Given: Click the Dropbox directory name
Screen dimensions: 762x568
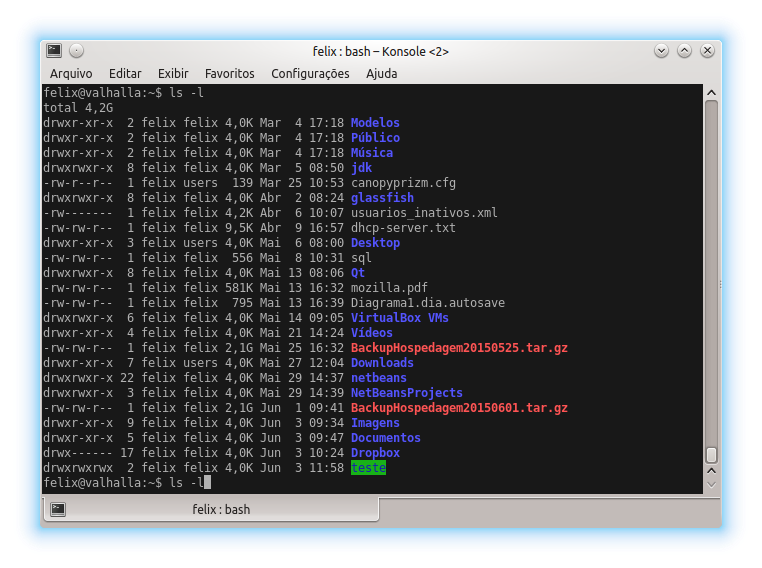Looking at the screenshot, I should [x=375, y=453].
